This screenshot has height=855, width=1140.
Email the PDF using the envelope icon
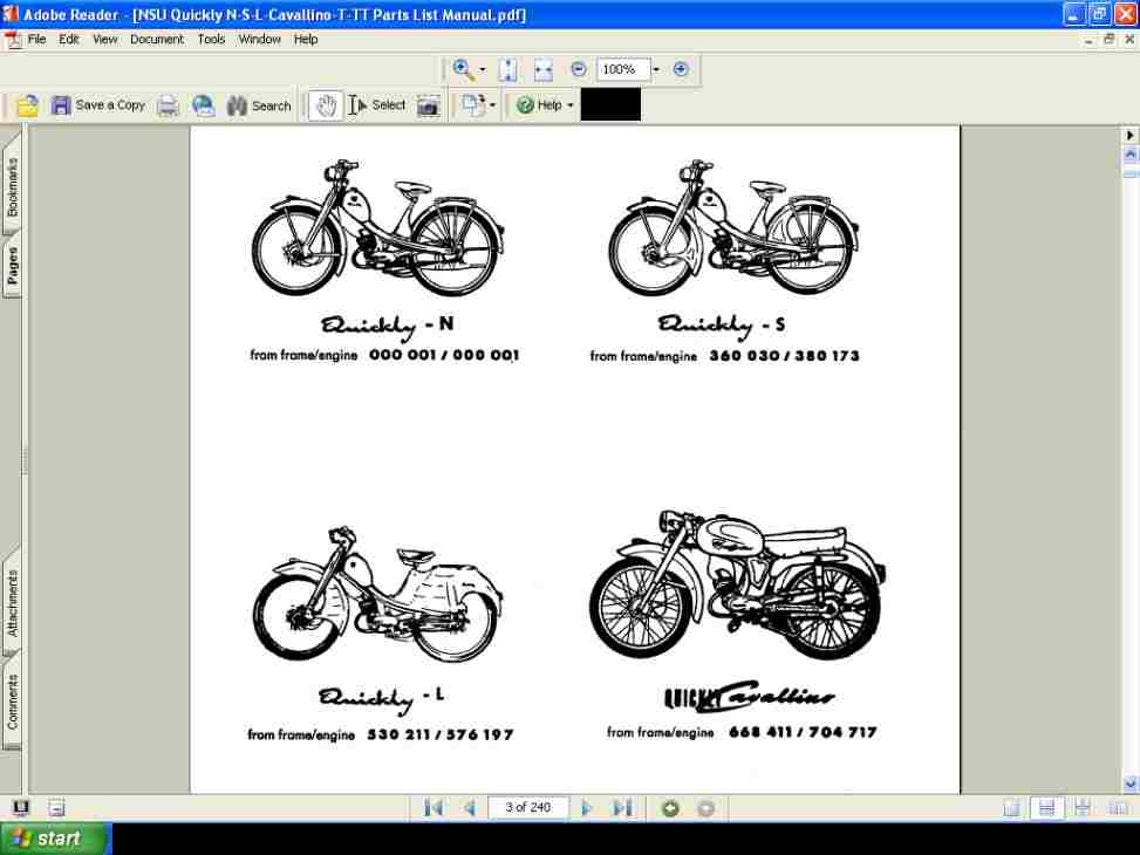[x=203, y=104]
